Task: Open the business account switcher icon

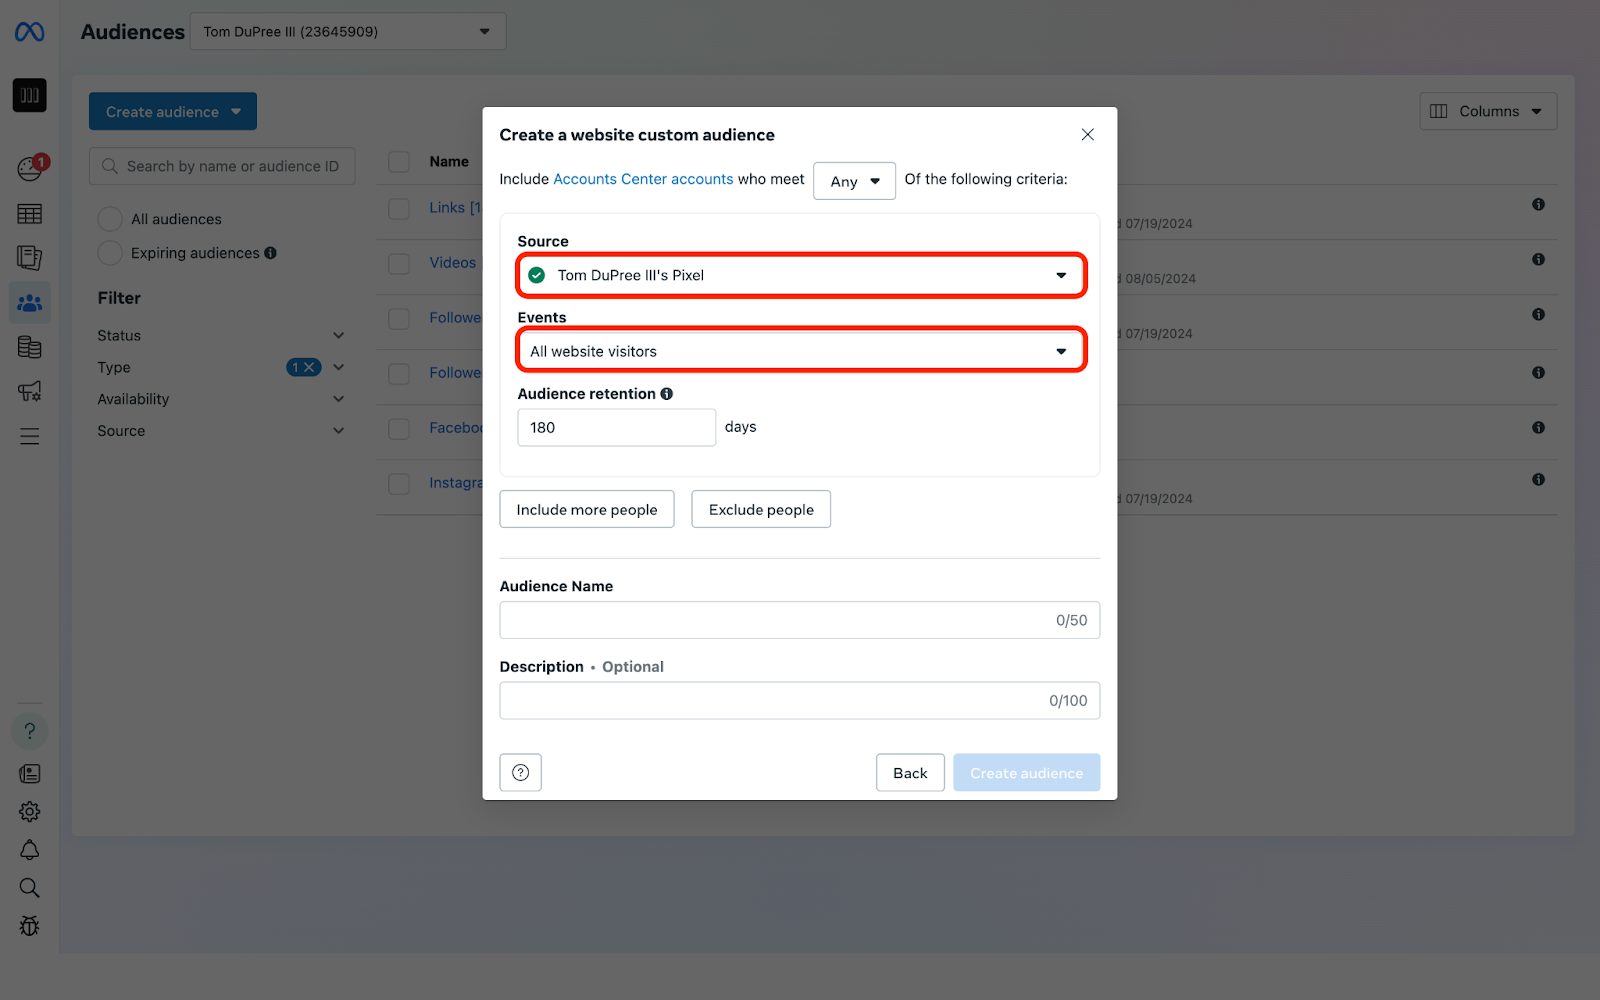Action: click(x=29, y=95)
